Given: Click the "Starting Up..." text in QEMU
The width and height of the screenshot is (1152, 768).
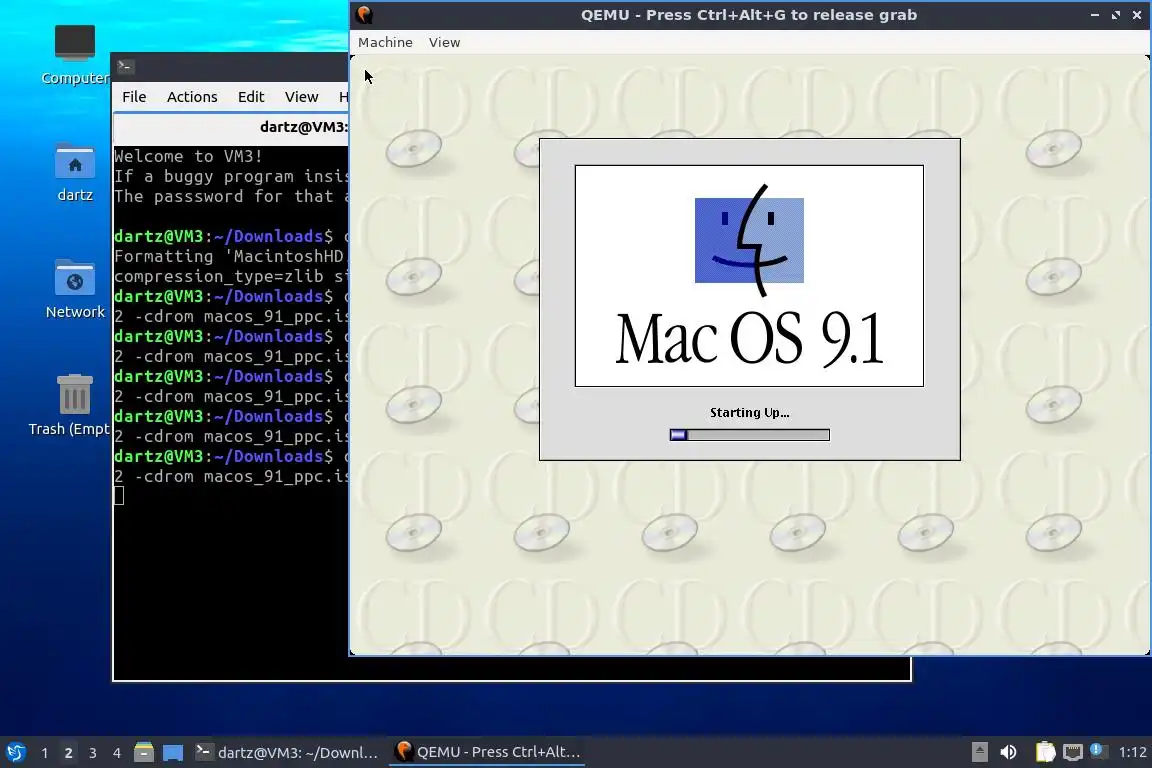Looking at the screenshot, I should pyautogui.click(x=749, y=413).
